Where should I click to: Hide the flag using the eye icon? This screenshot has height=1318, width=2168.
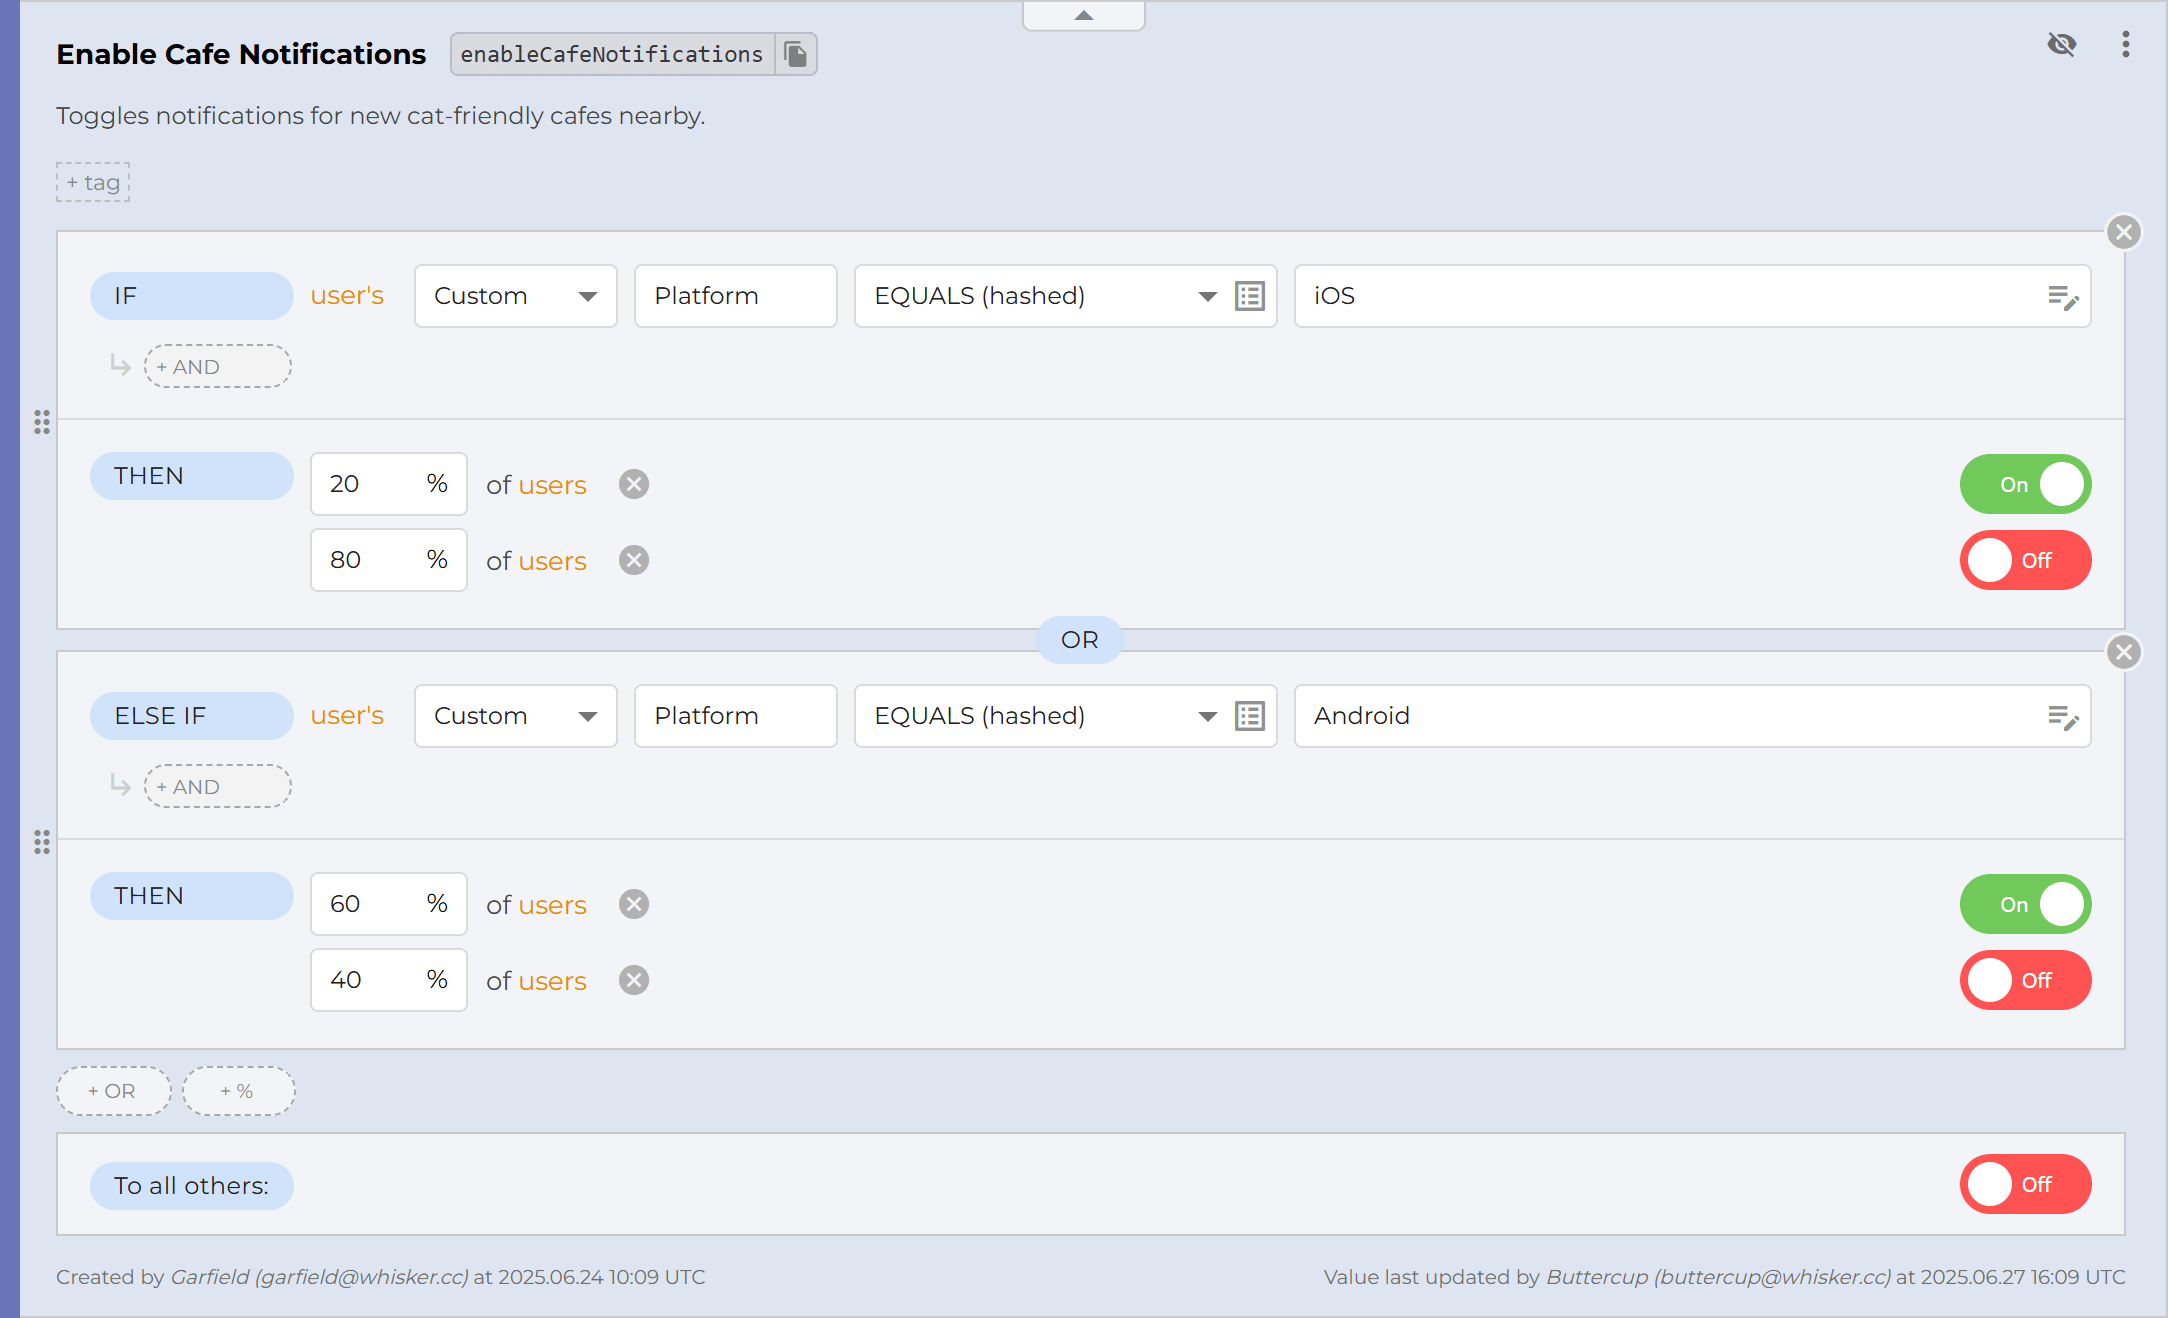tap(2062, 45)
